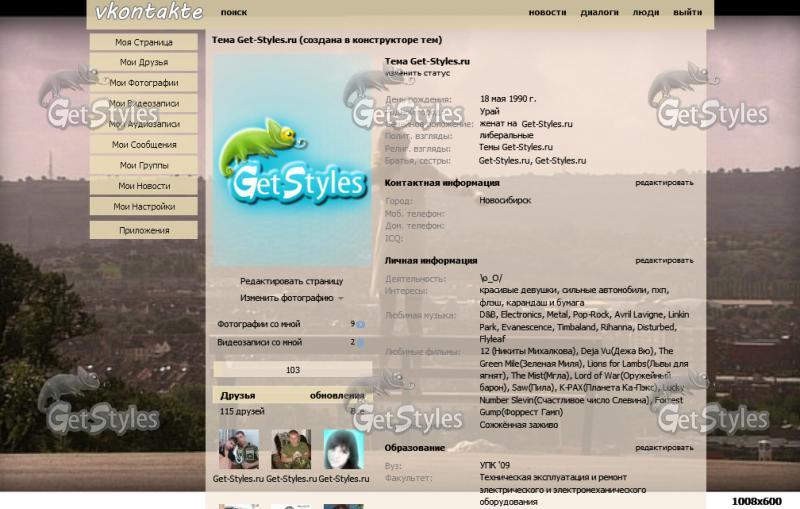Open the third friend's dark-haired avatar

[343, 449]
